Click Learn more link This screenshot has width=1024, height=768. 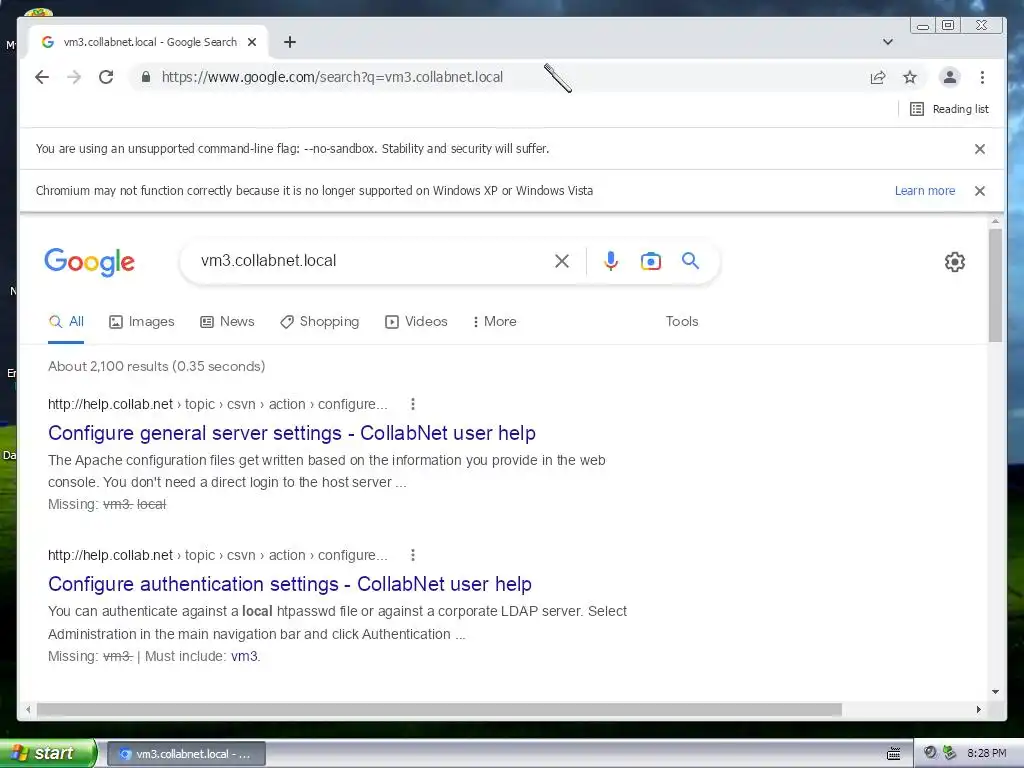click(x=925, y=191)
